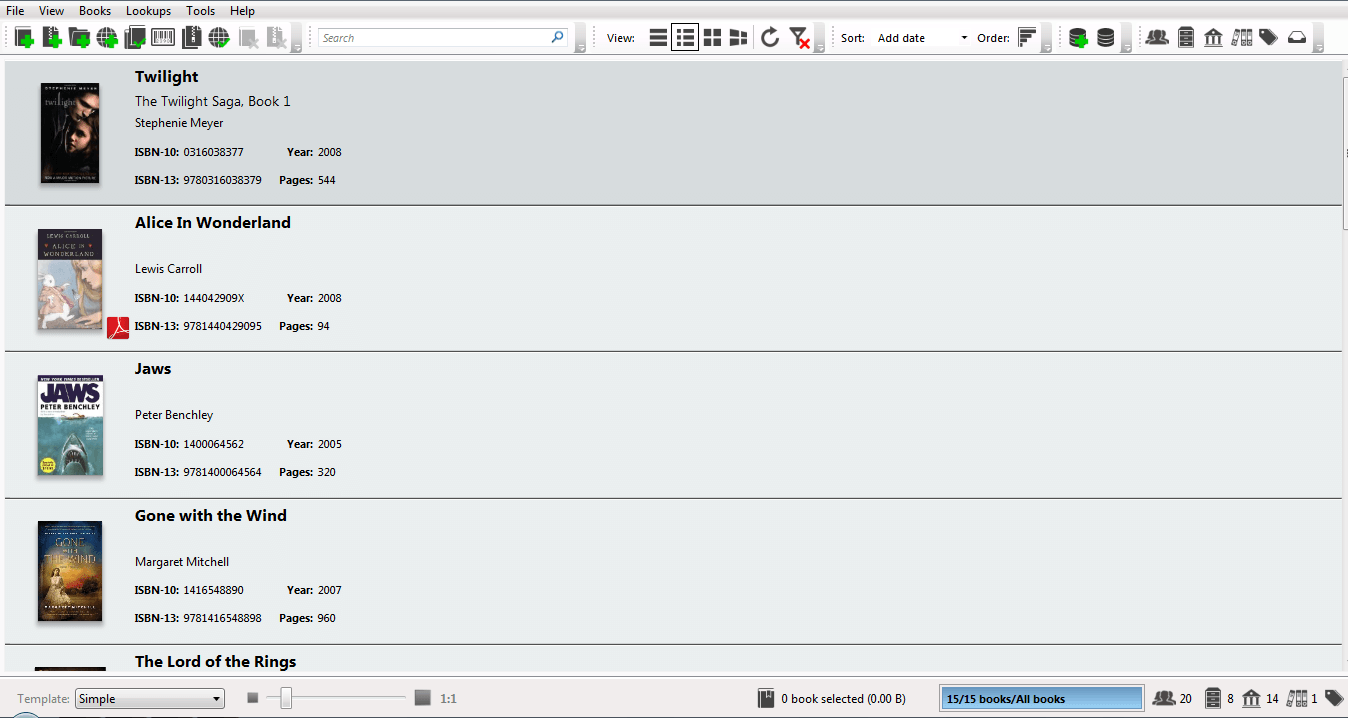Click the file cabinet count icon in status bar
The height and width of the screenshot is (718, 1348).
1213,698
